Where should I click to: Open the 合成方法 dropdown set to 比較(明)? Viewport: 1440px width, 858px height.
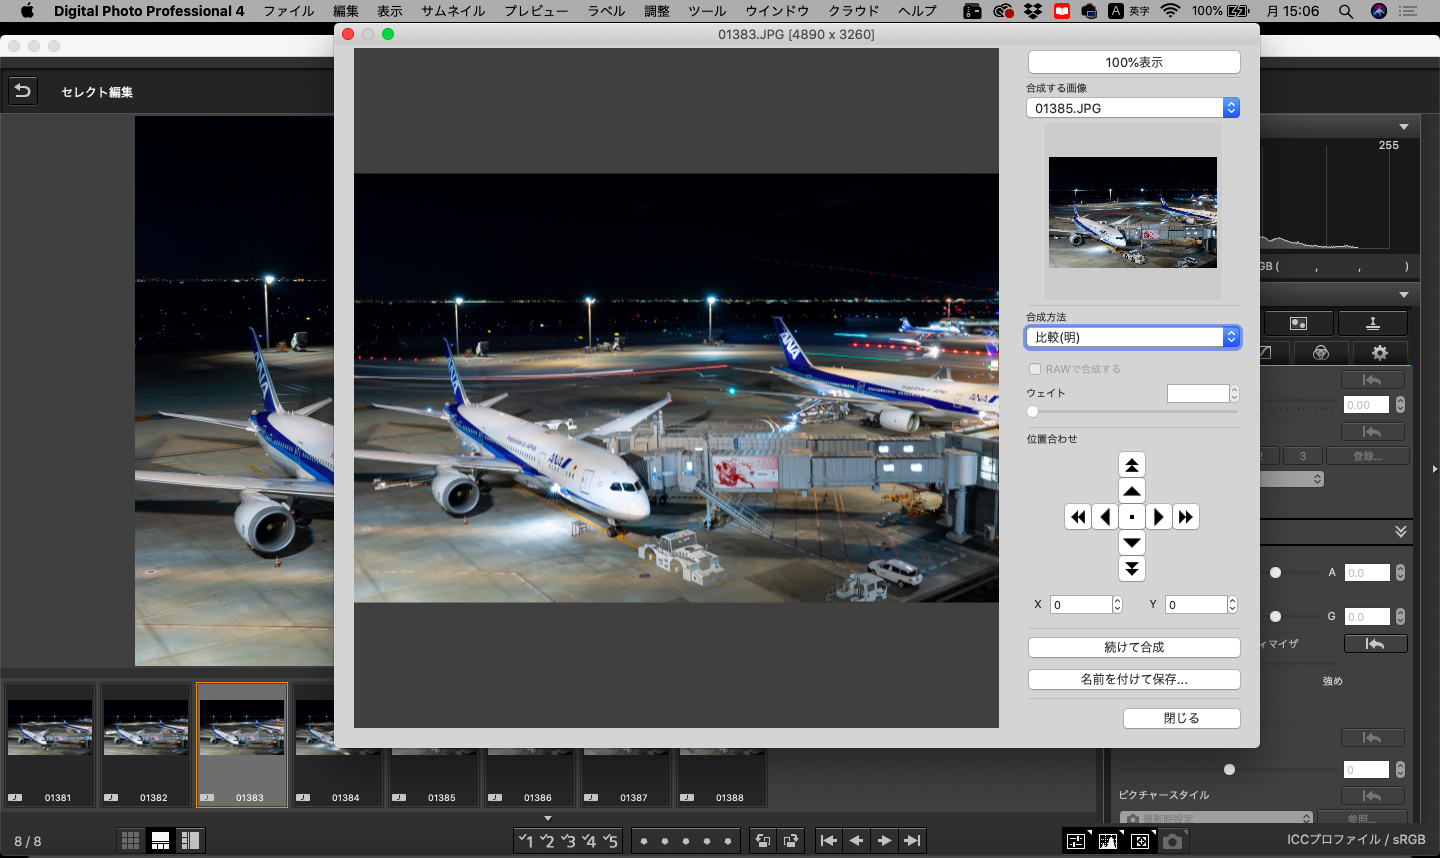pyautogui.click(x=1132, y=337)
